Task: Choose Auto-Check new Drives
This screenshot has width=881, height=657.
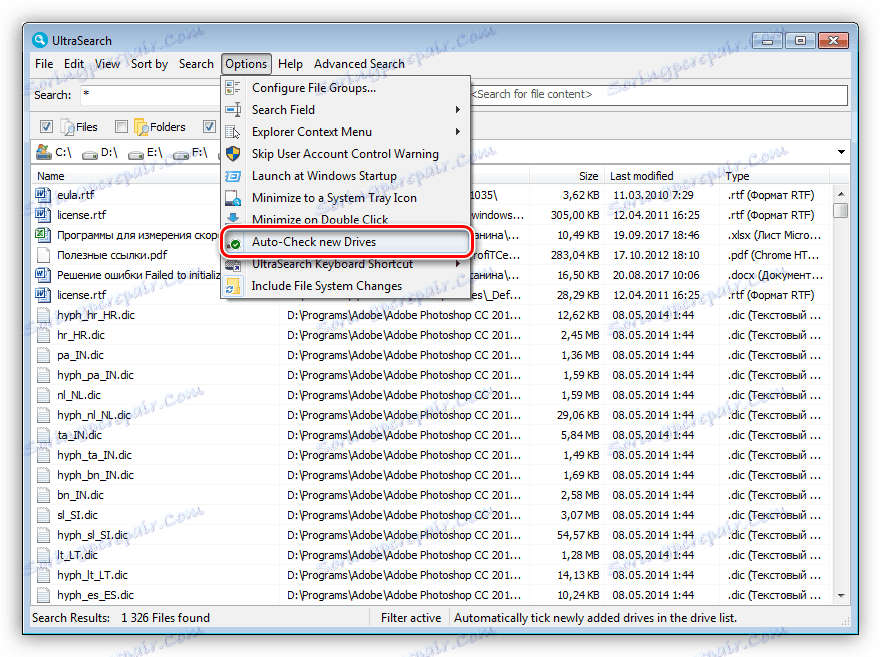Action: [x=346, y=242]
